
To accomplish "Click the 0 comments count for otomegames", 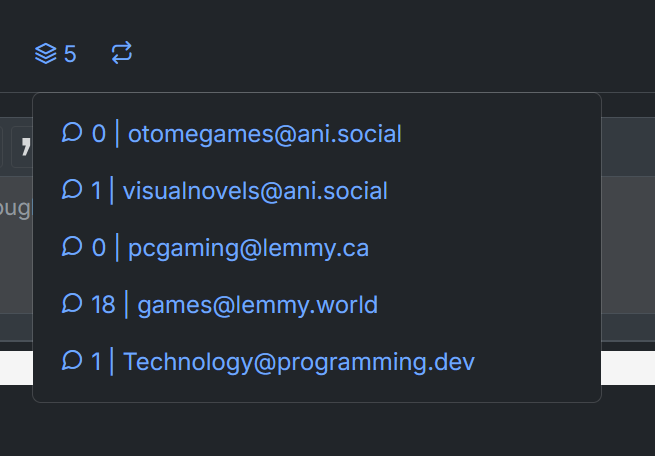I will point(99,134).
